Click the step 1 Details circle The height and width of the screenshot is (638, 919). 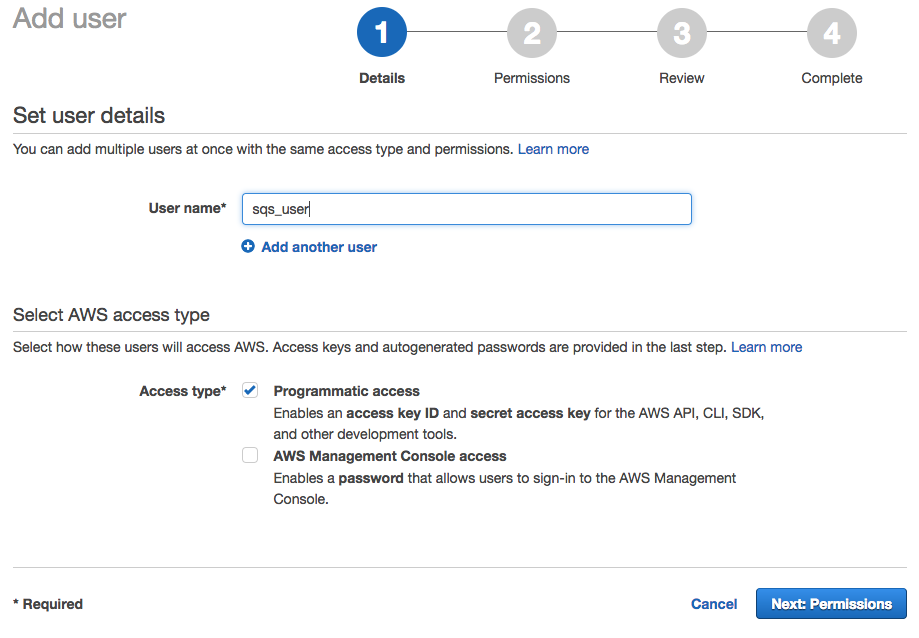pyautogui.click(x=382, y=32)
